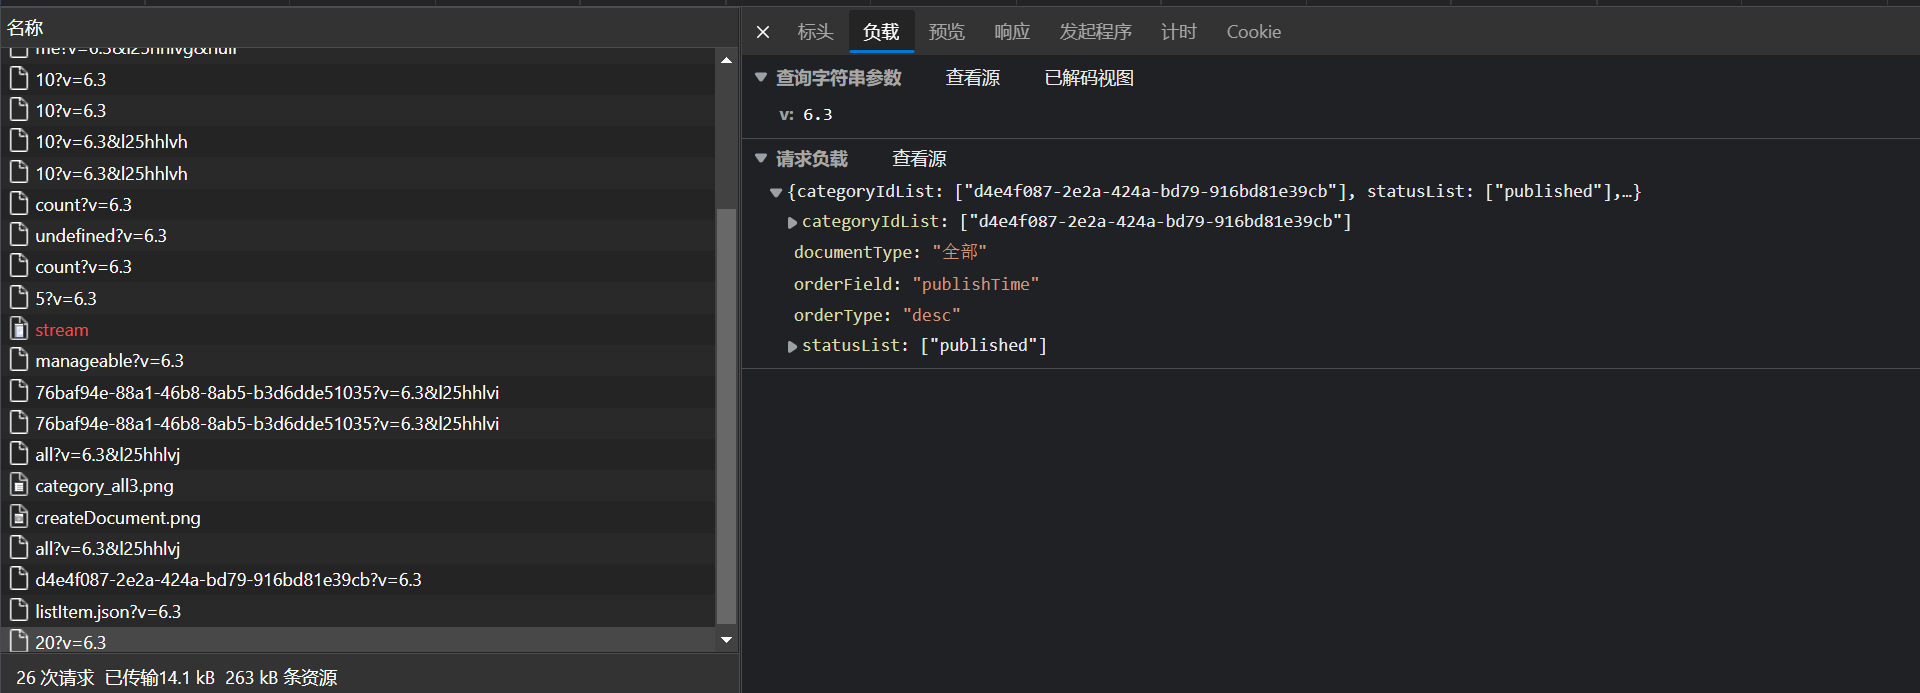Click 查看源 for query string parameters
Screen dimensions: 1920x693
click(x=972, y=78)
